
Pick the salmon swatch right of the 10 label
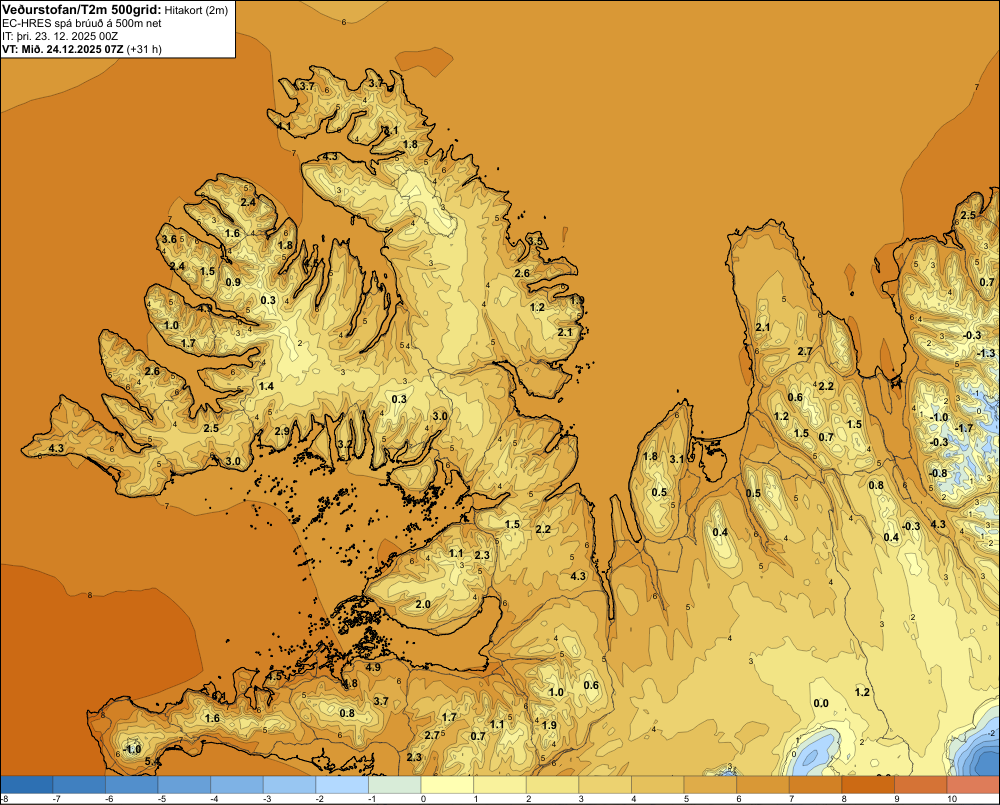pyautogui.click(x=973, y=784)
